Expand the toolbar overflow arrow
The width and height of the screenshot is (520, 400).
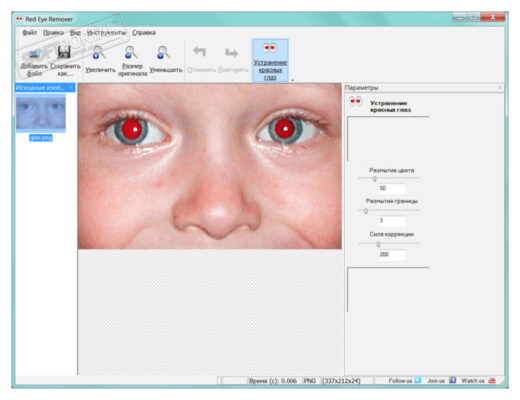(x=292, y=80)
